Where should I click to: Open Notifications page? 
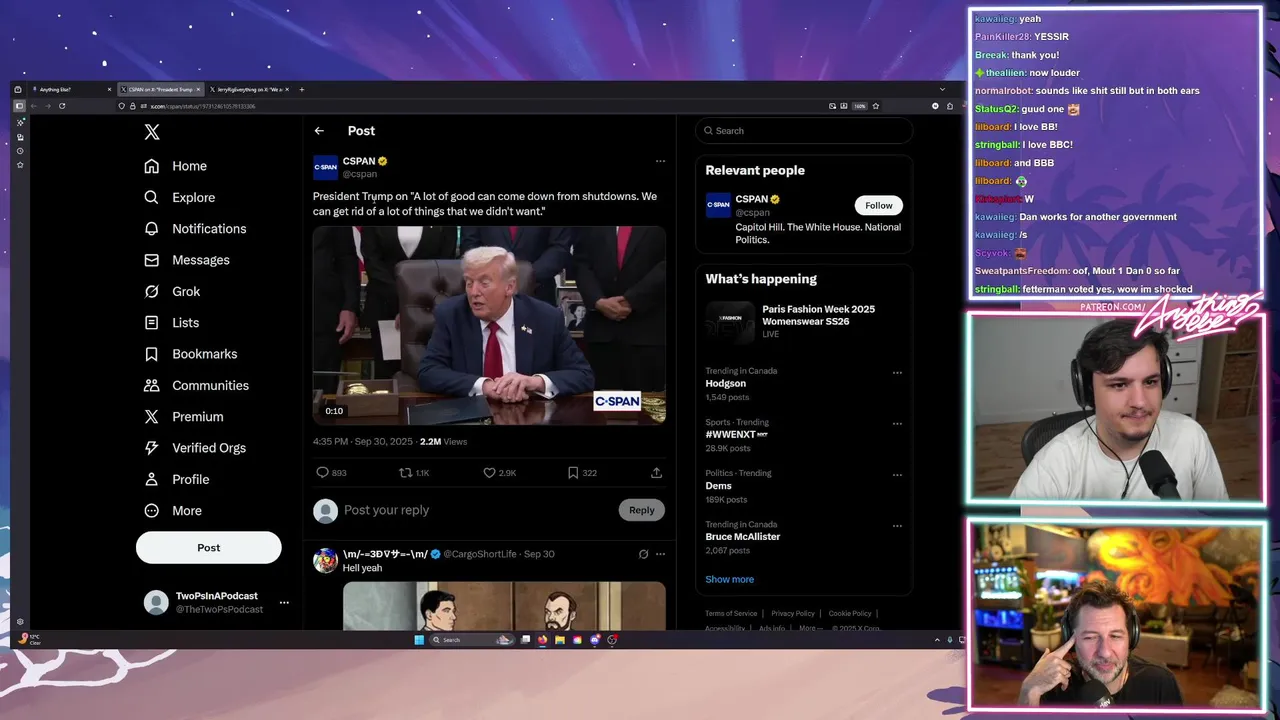[196, 228]
